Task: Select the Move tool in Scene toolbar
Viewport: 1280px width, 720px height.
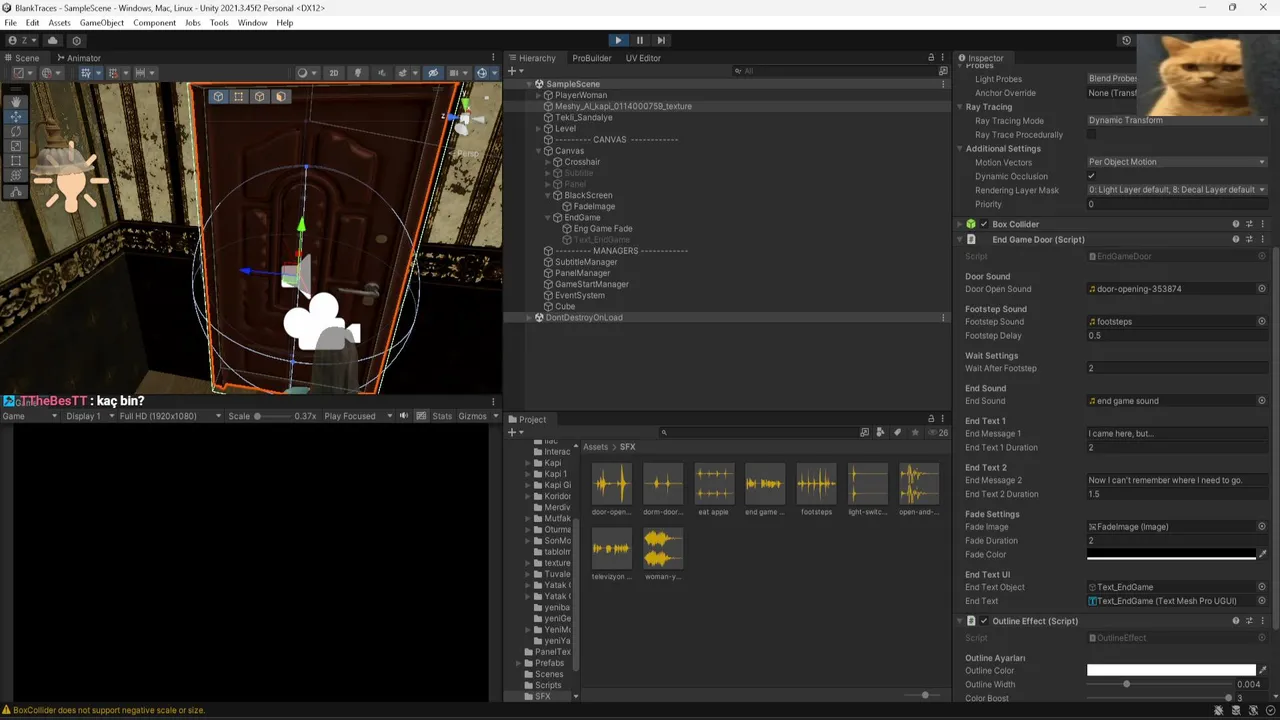Action: tap(16, 117)
